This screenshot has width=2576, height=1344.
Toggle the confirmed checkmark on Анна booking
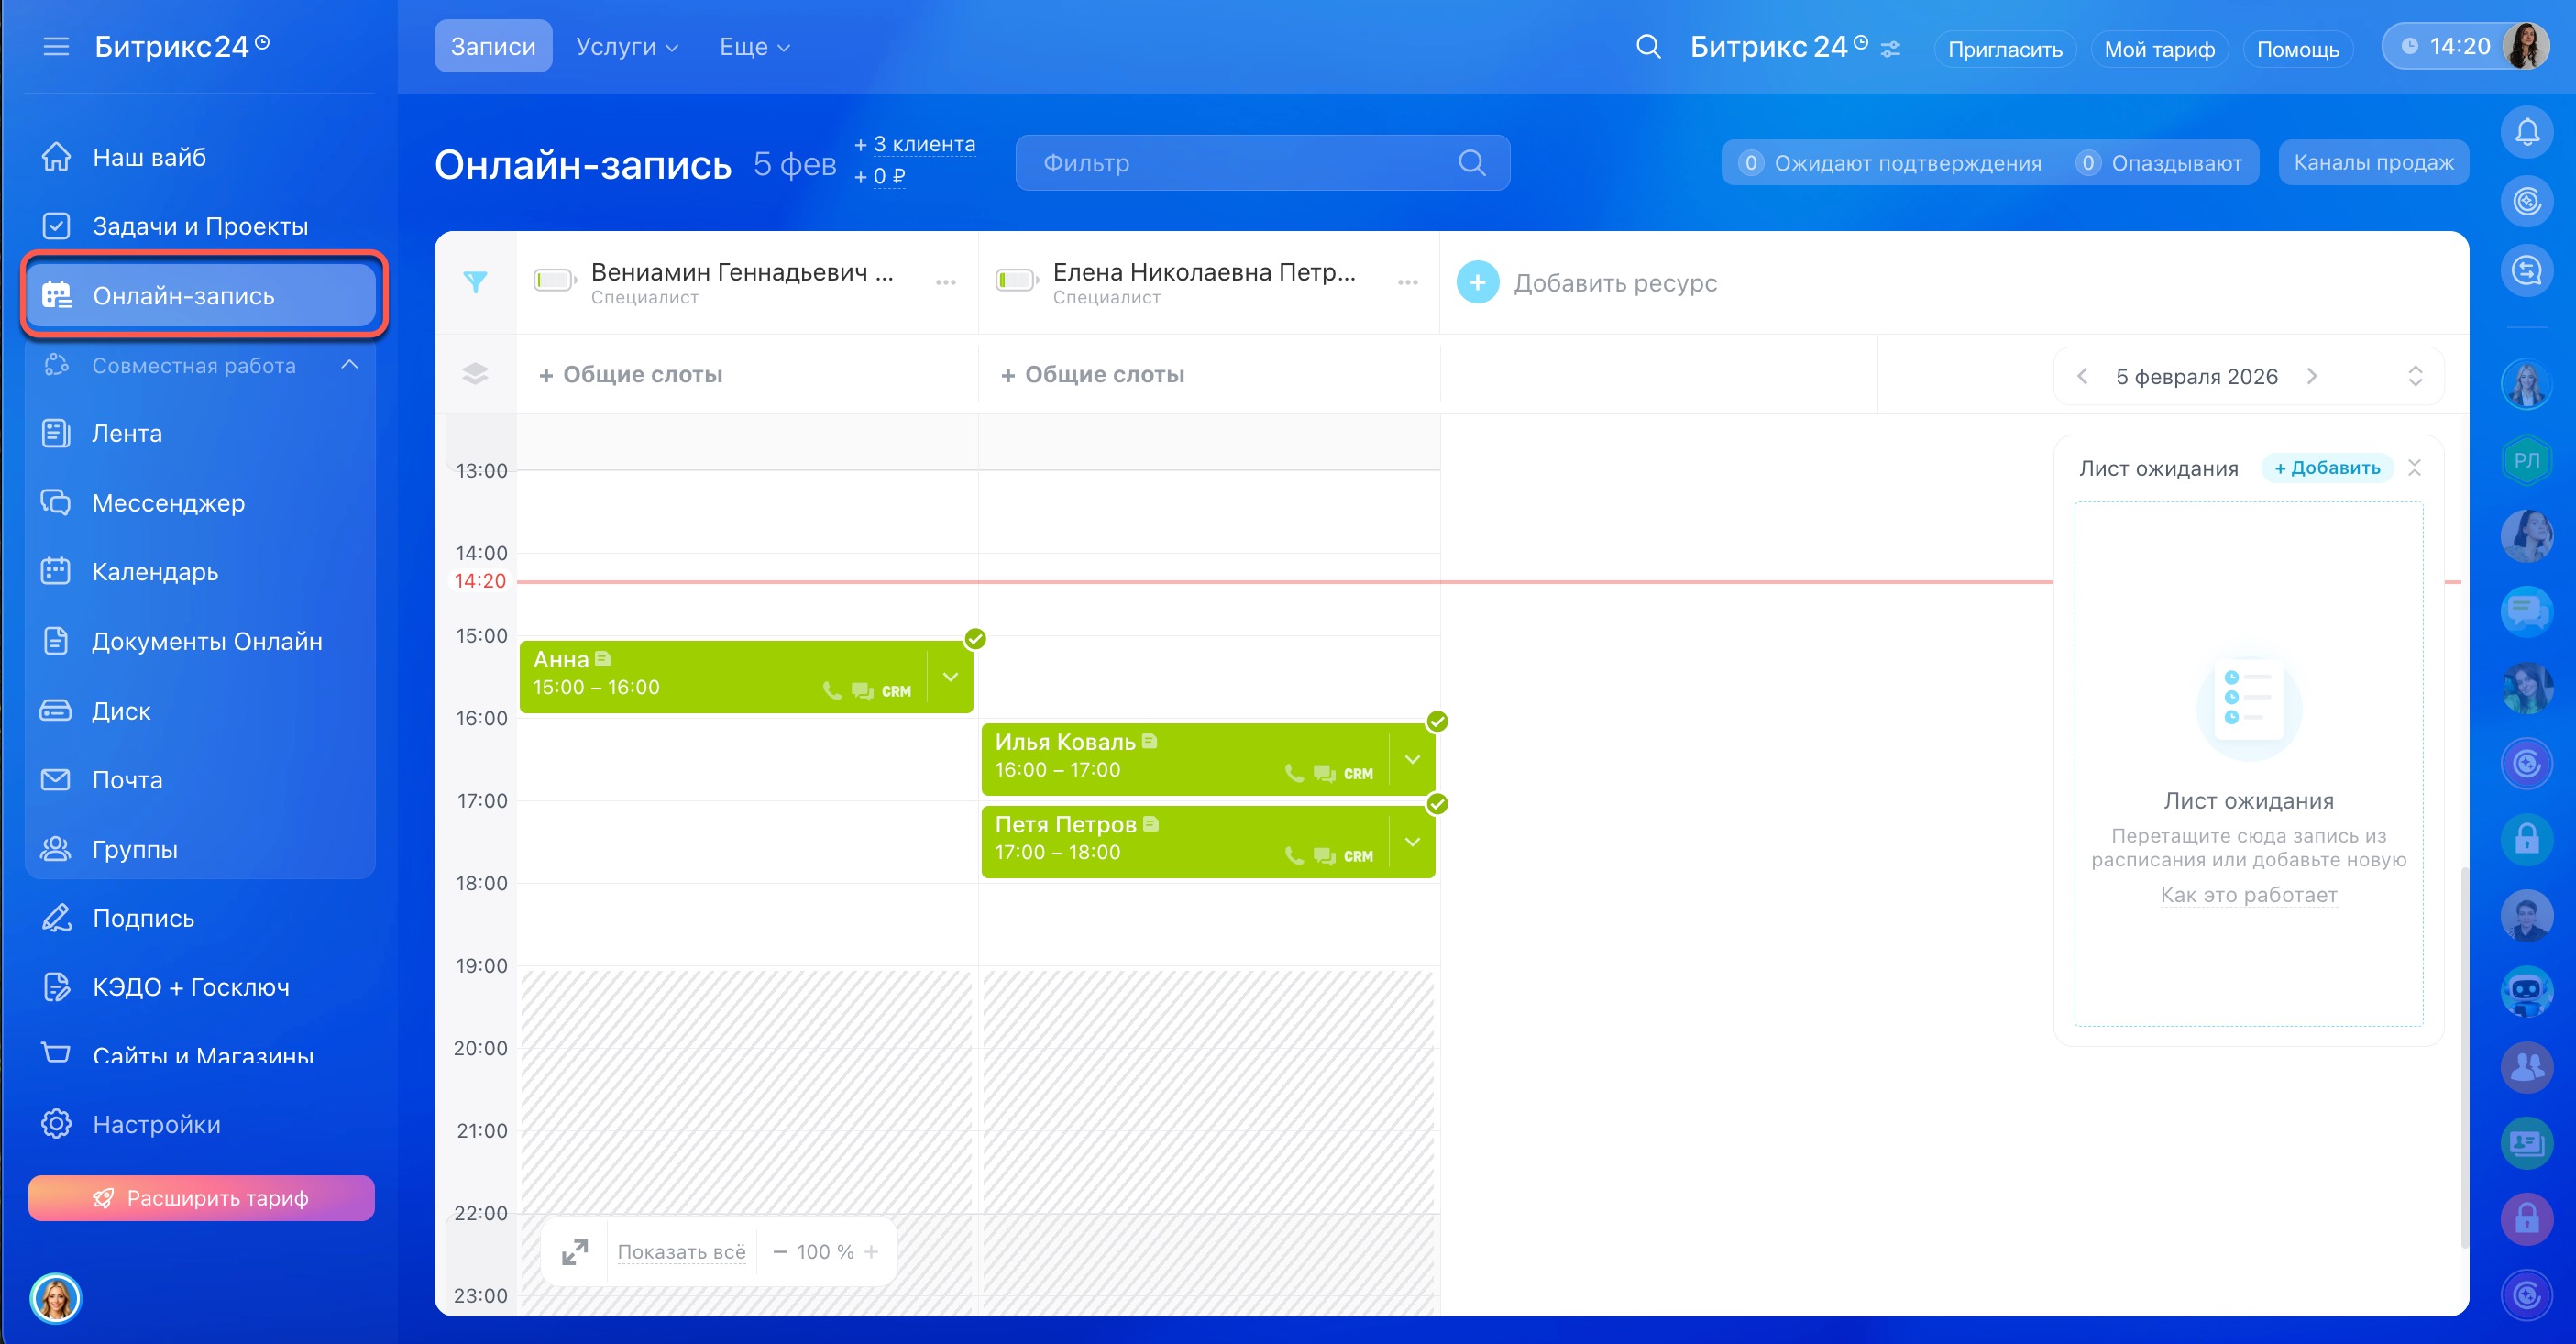coord(975,639)
